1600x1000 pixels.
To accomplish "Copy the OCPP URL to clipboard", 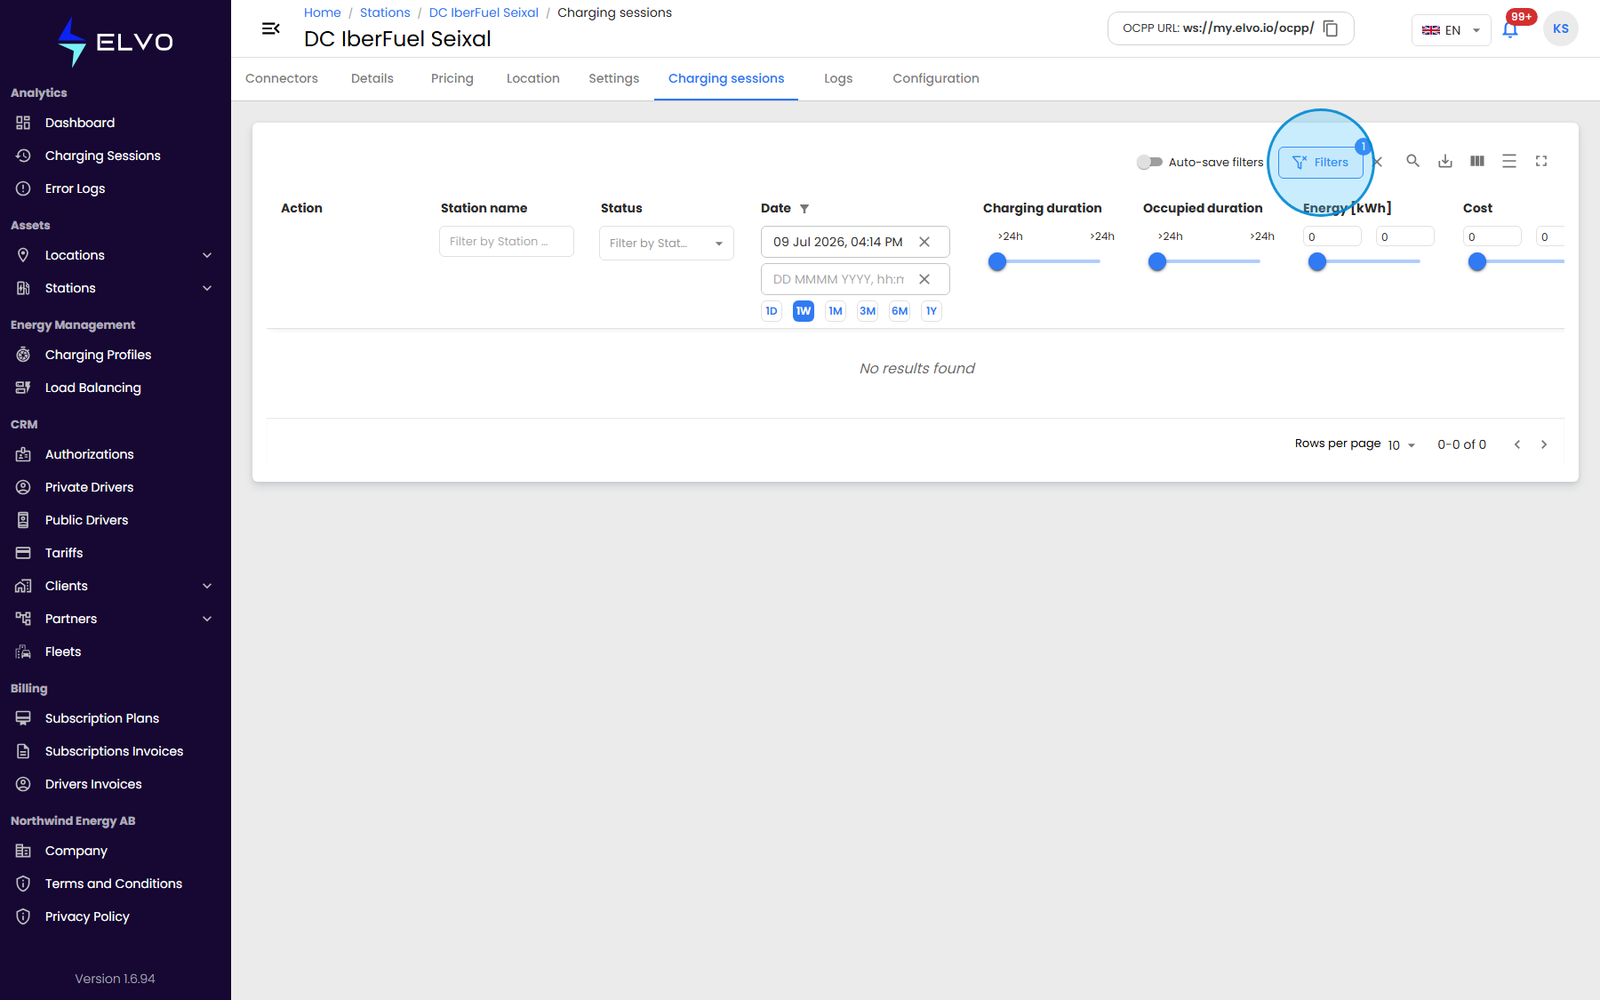I will [1330, 29].
